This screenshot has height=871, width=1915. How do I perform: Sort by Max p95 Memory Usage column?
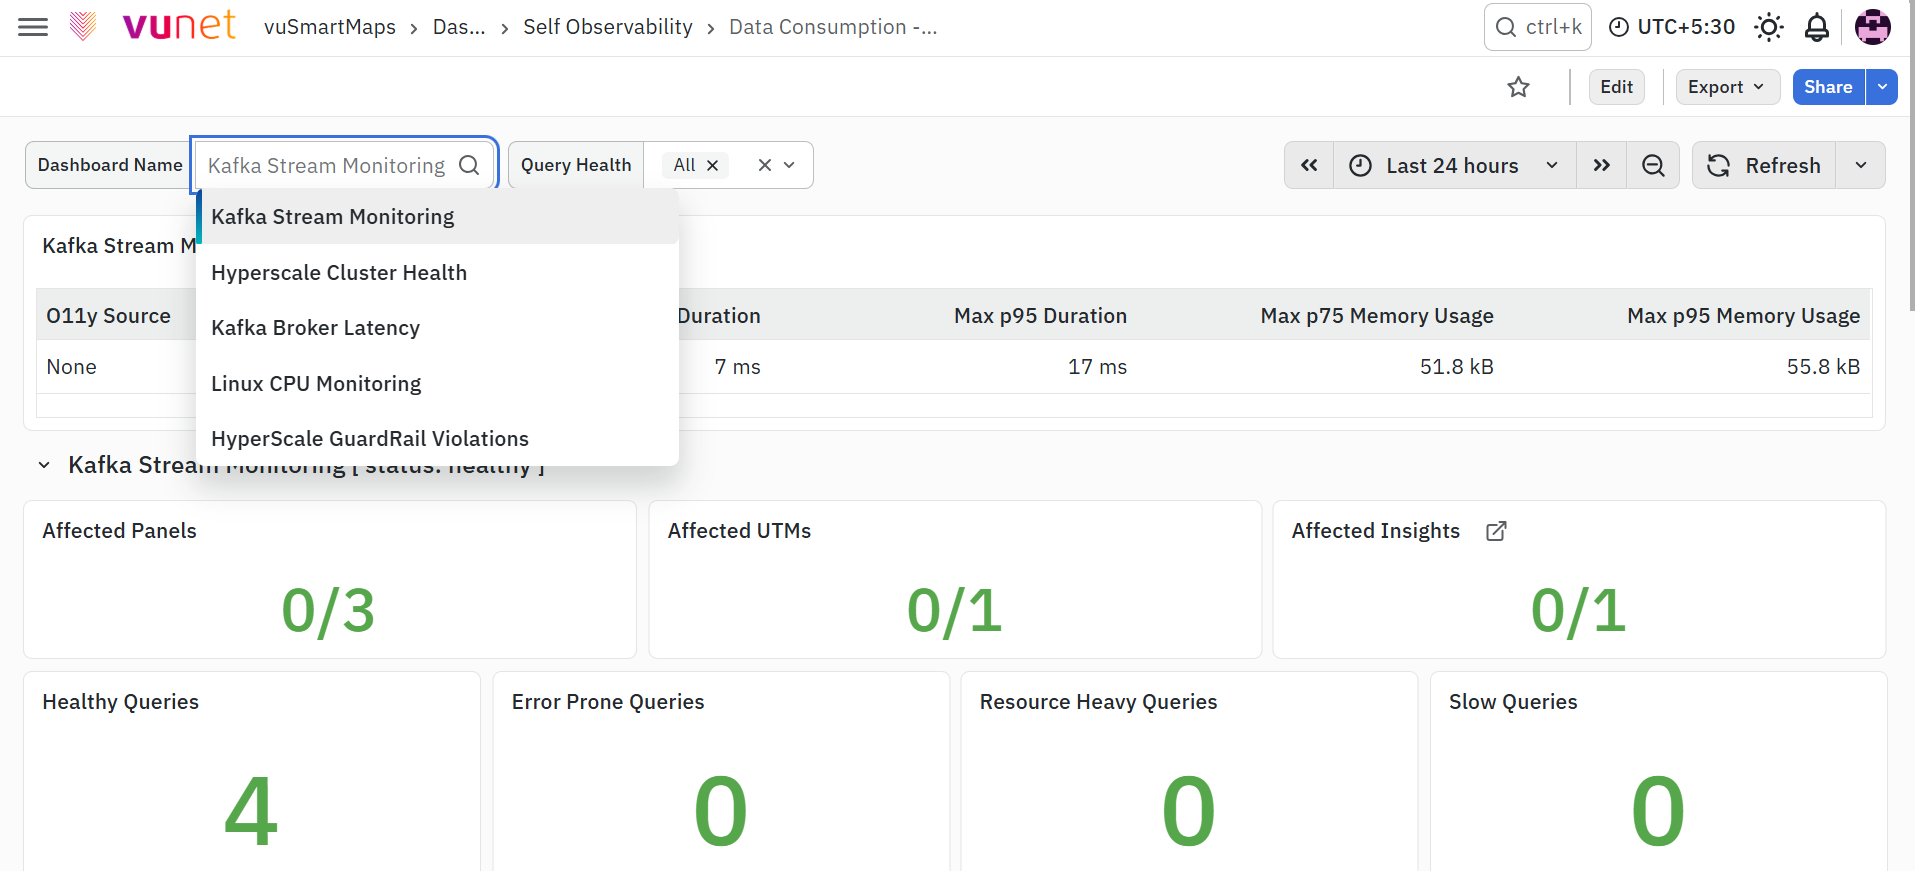pyautogui.click(x=1743, y=316)
